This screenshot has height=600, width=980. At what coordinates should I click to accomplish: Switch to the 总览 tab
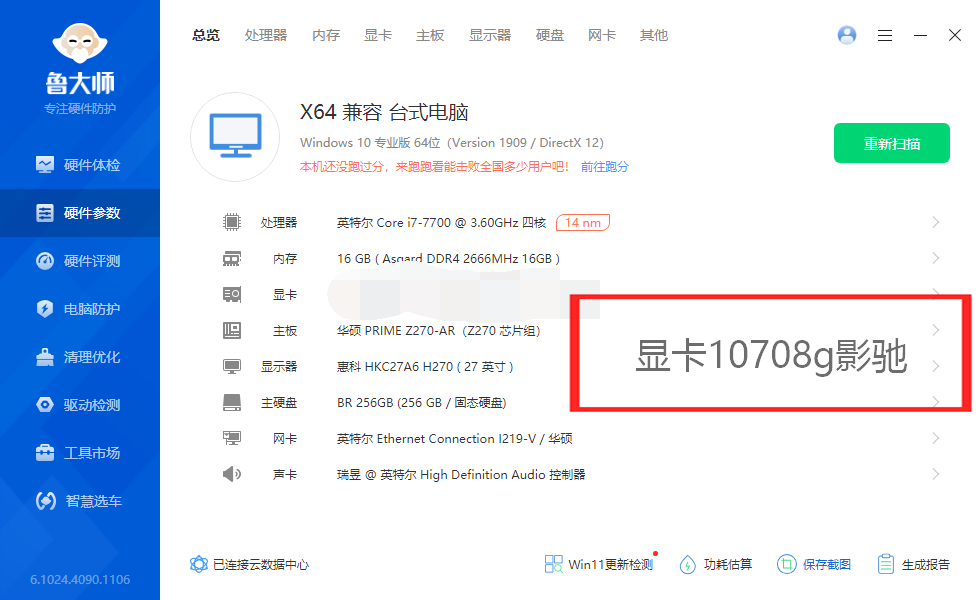point(206,36)
